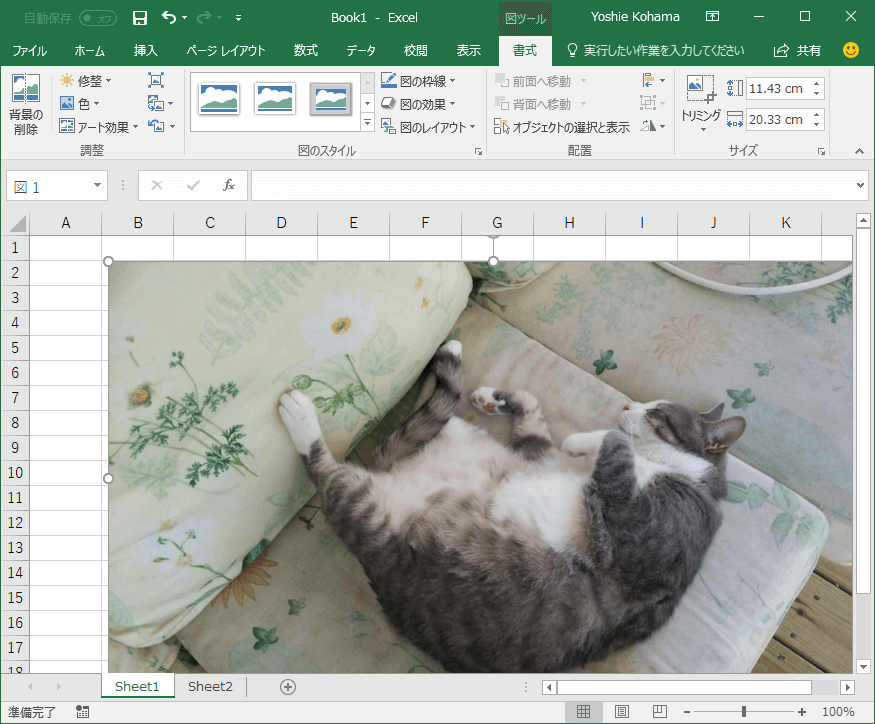Open 図のスタイル dialog launcher
The height and width of the screenshot is (724, 875).
[478, 151]
